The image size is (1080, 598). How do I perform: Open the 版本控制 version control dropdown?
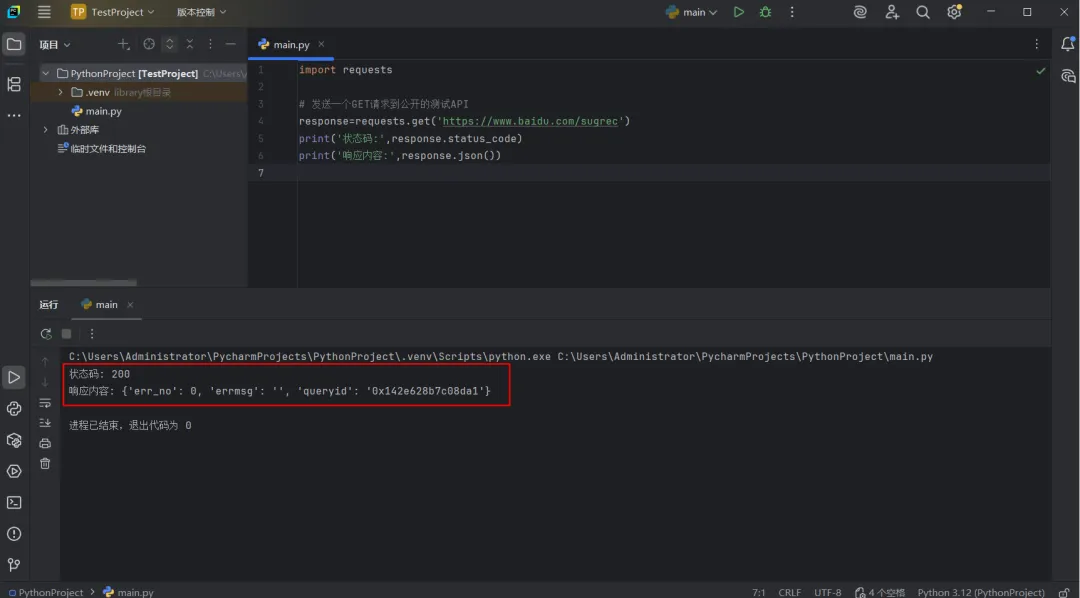pyautogui.click(x=201, y=12)
